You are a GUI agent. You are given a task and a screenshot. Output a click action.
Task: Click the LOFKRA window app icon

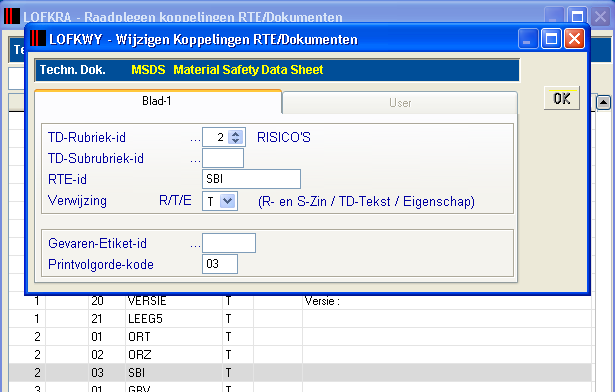12,16
